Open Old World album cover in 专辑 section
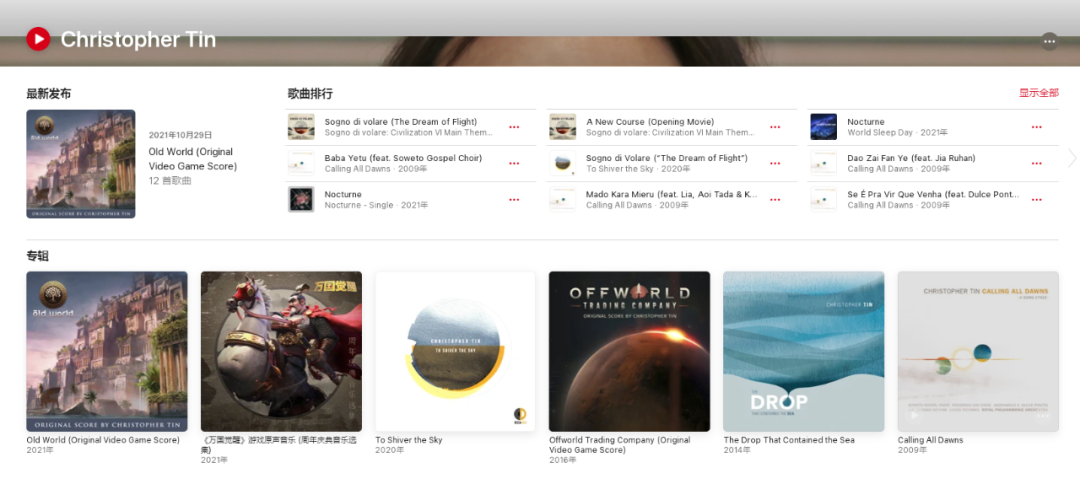1080x484 pixels. 107,351
